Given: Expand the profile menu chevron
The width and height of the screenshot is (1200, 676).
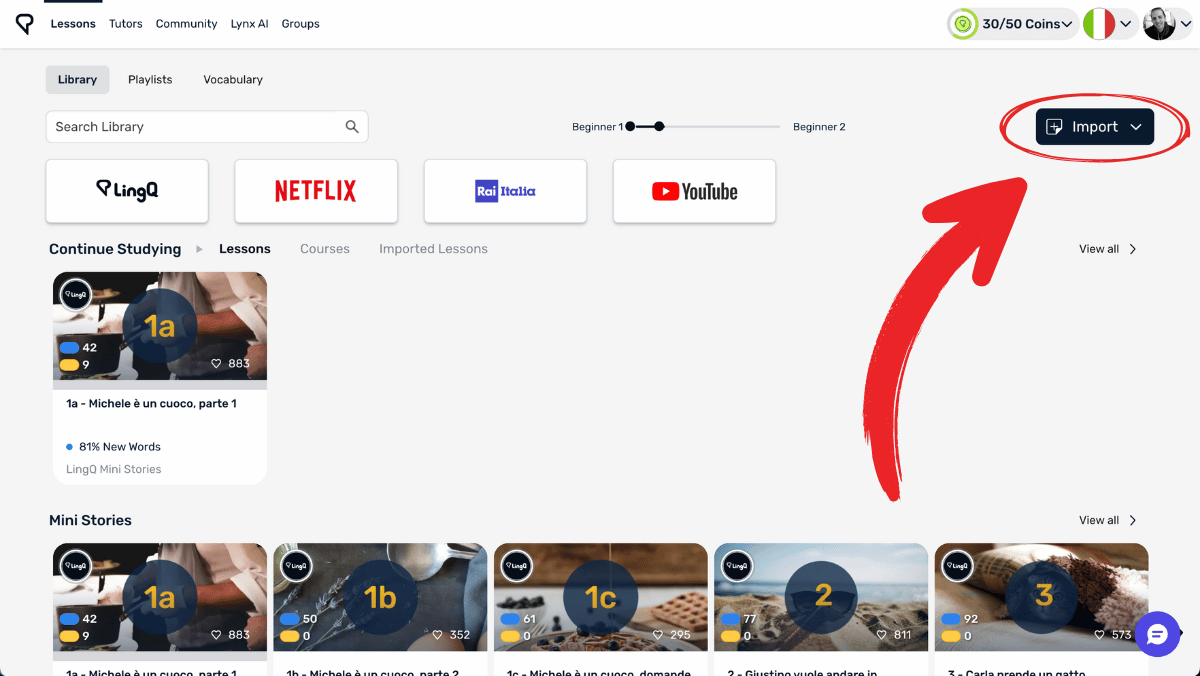Looking at the screenshot, I should pos(1185,24).
